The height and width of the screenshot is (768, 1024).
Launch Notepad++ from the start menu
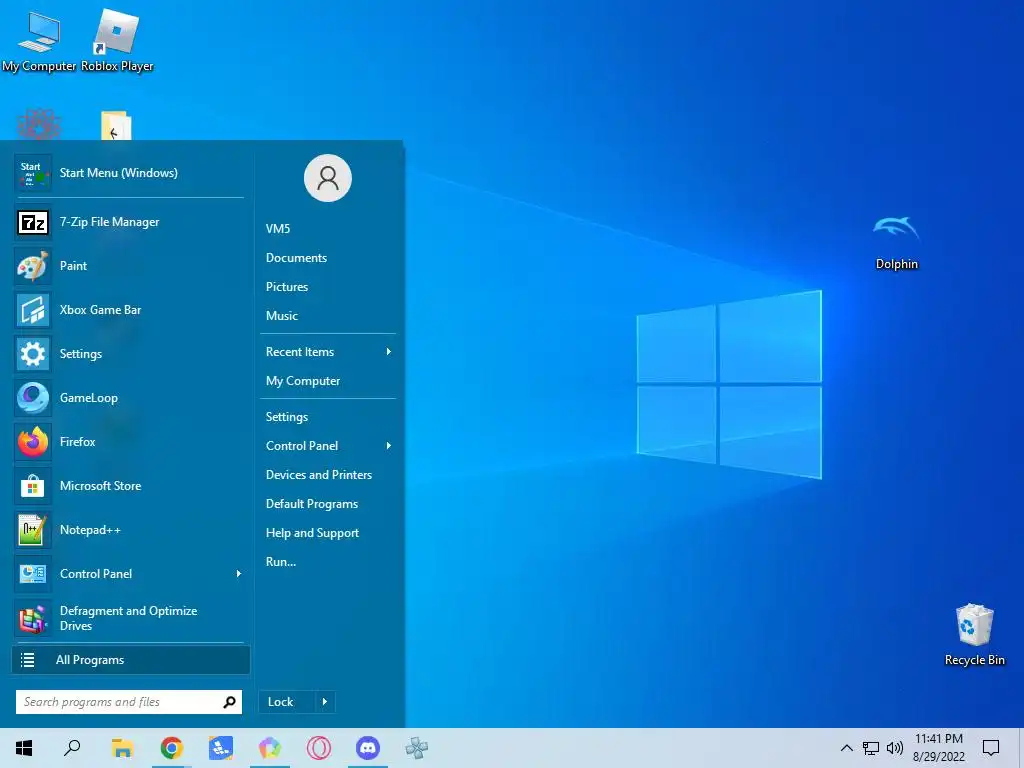click(129, 530)
